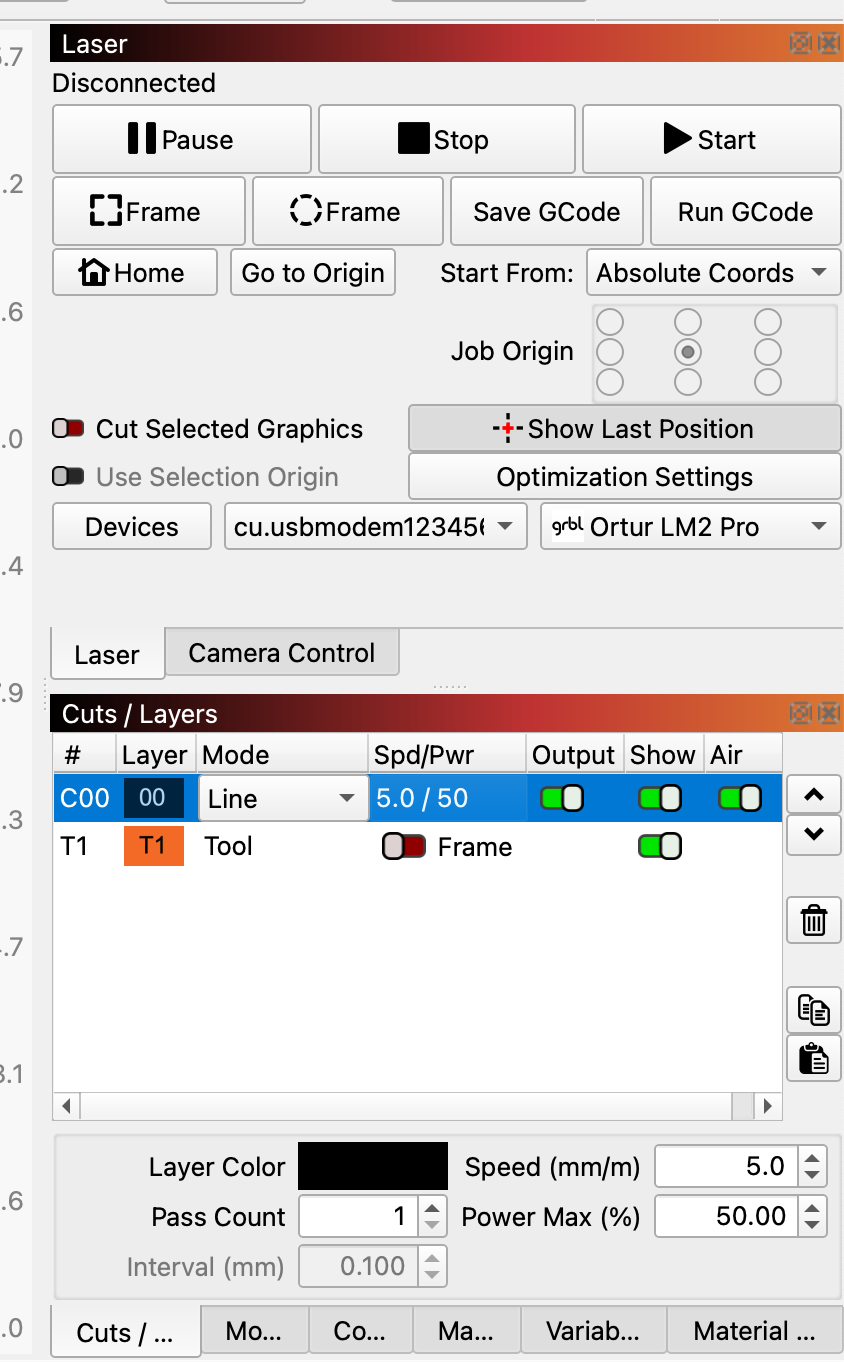The width and height of the screenshot is (844, 1362).
Task: Switch to the Camera Control tab
Action: pos(281,653)
